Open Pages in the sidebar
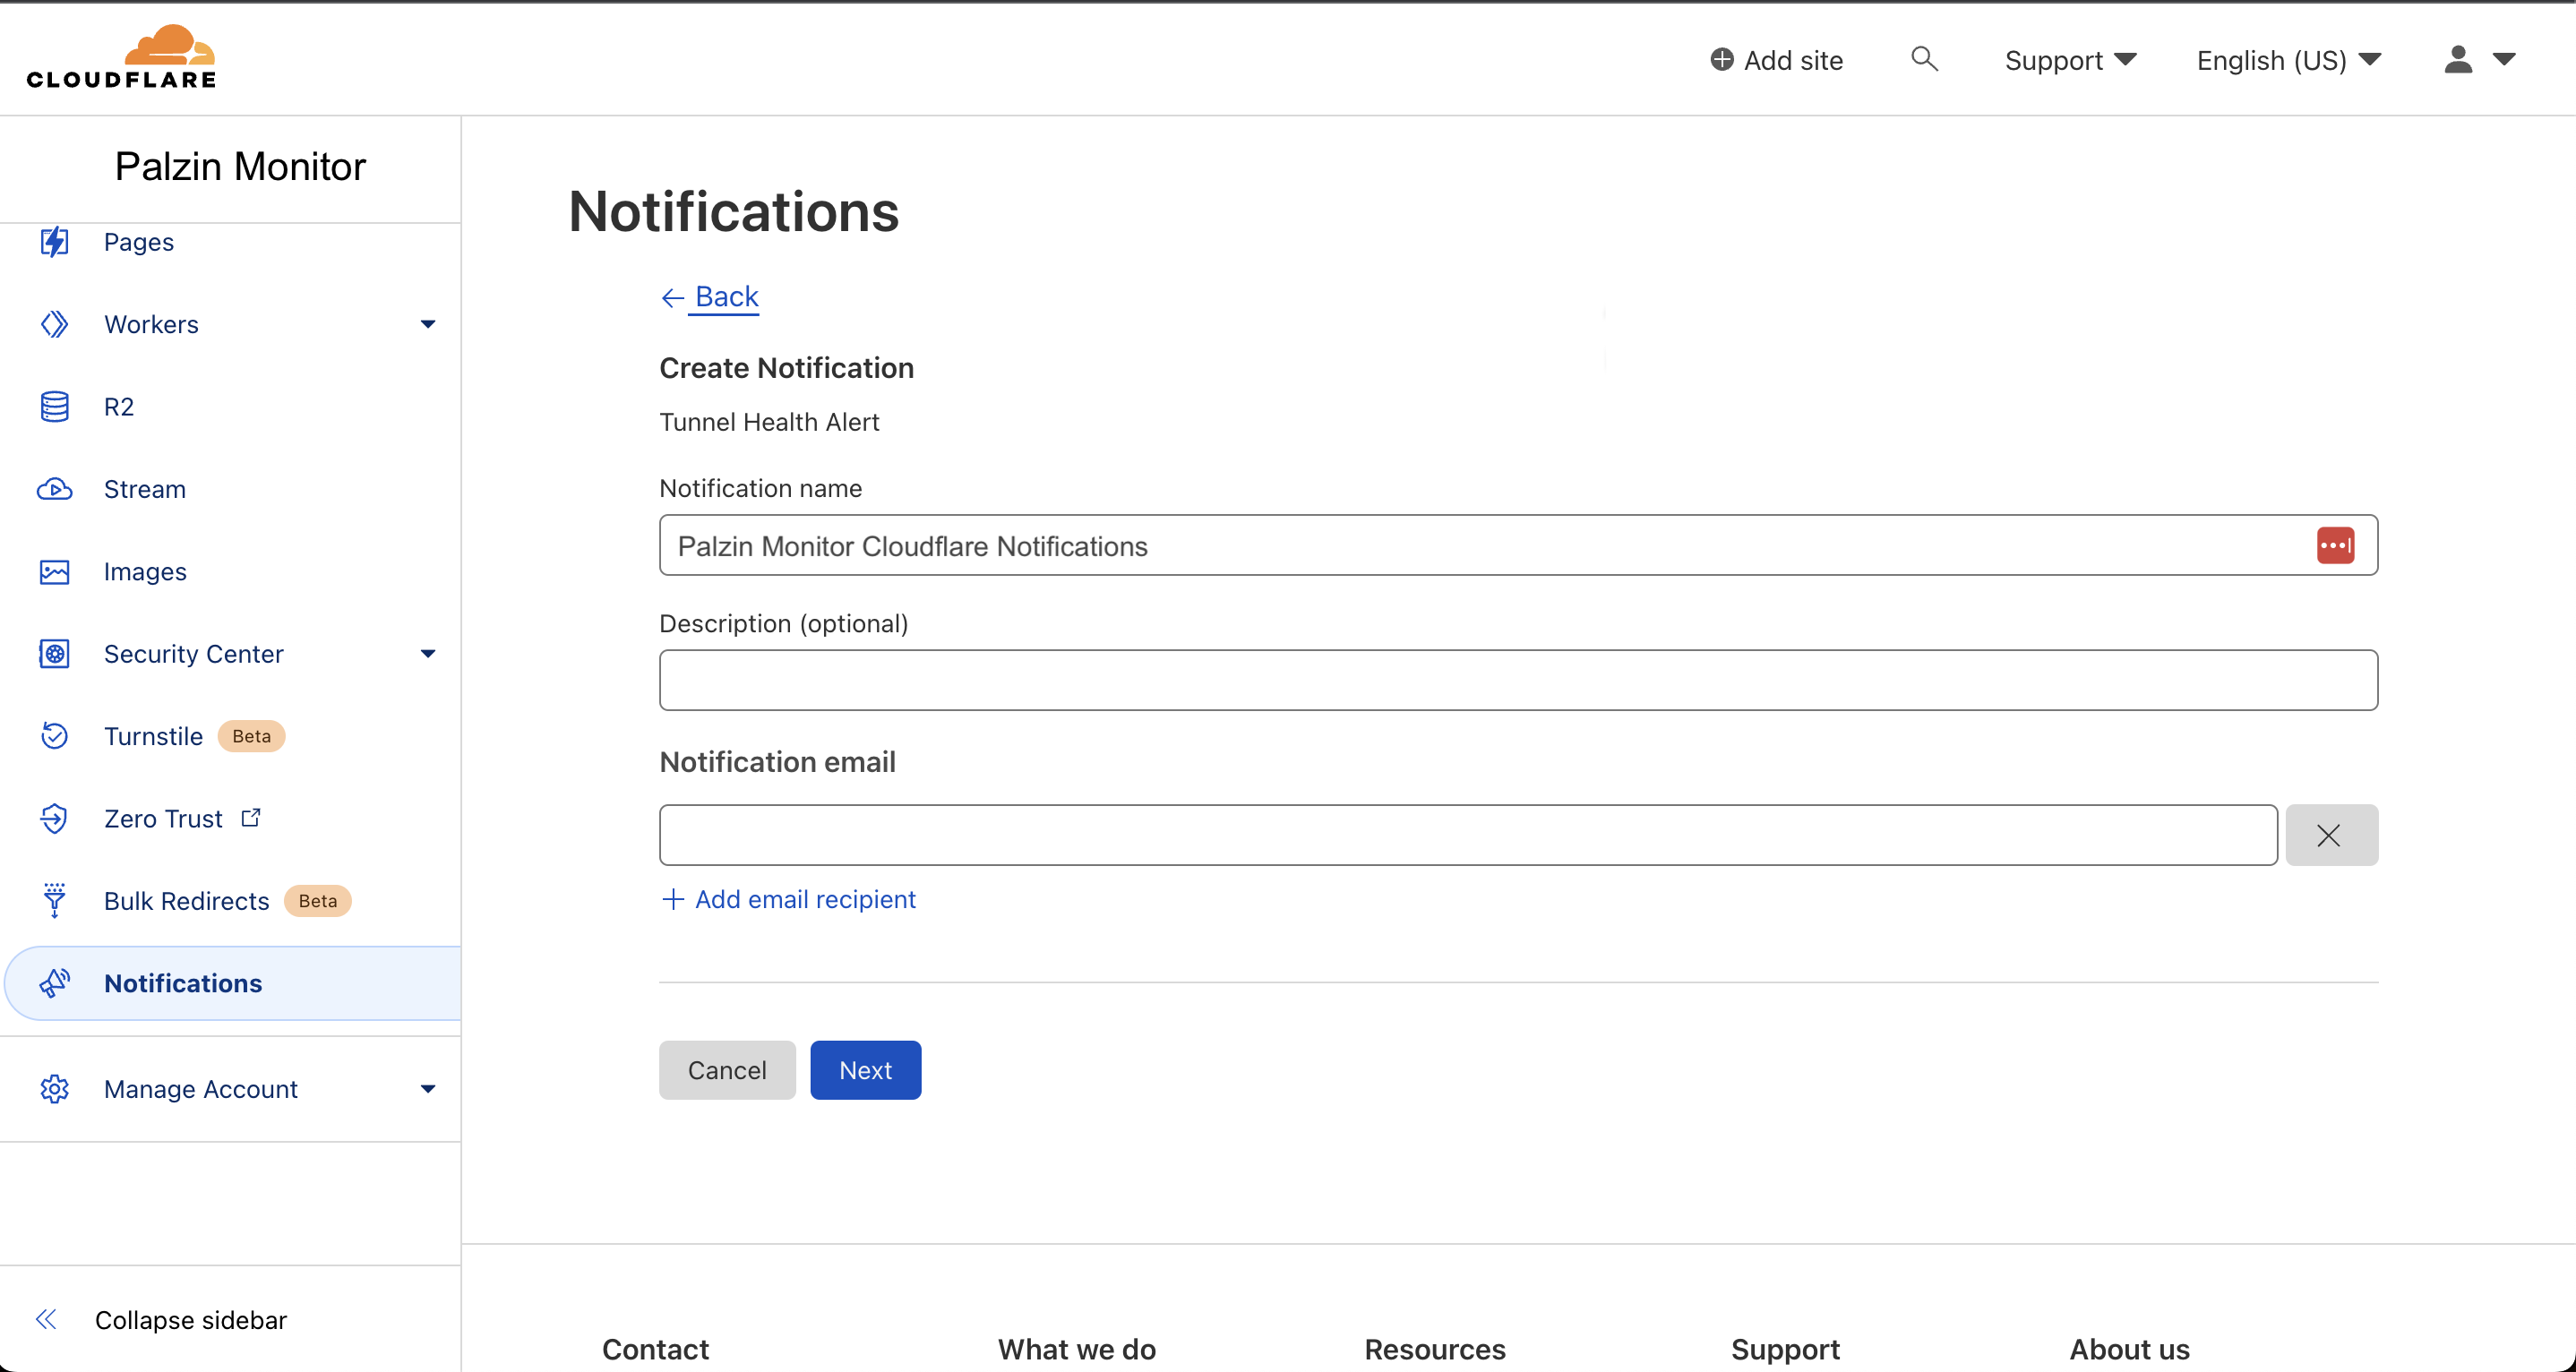 point(139,242)
